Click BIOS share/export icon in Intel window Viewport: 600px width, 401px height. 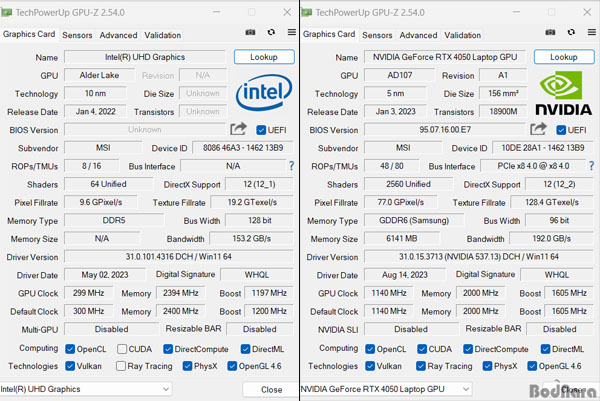tap(238, 129)
